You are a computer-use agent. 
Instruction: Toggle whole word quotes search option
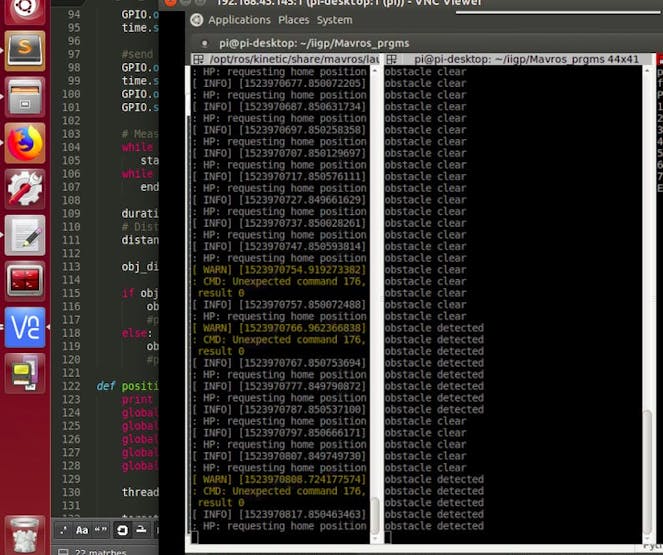coord(101,530)
